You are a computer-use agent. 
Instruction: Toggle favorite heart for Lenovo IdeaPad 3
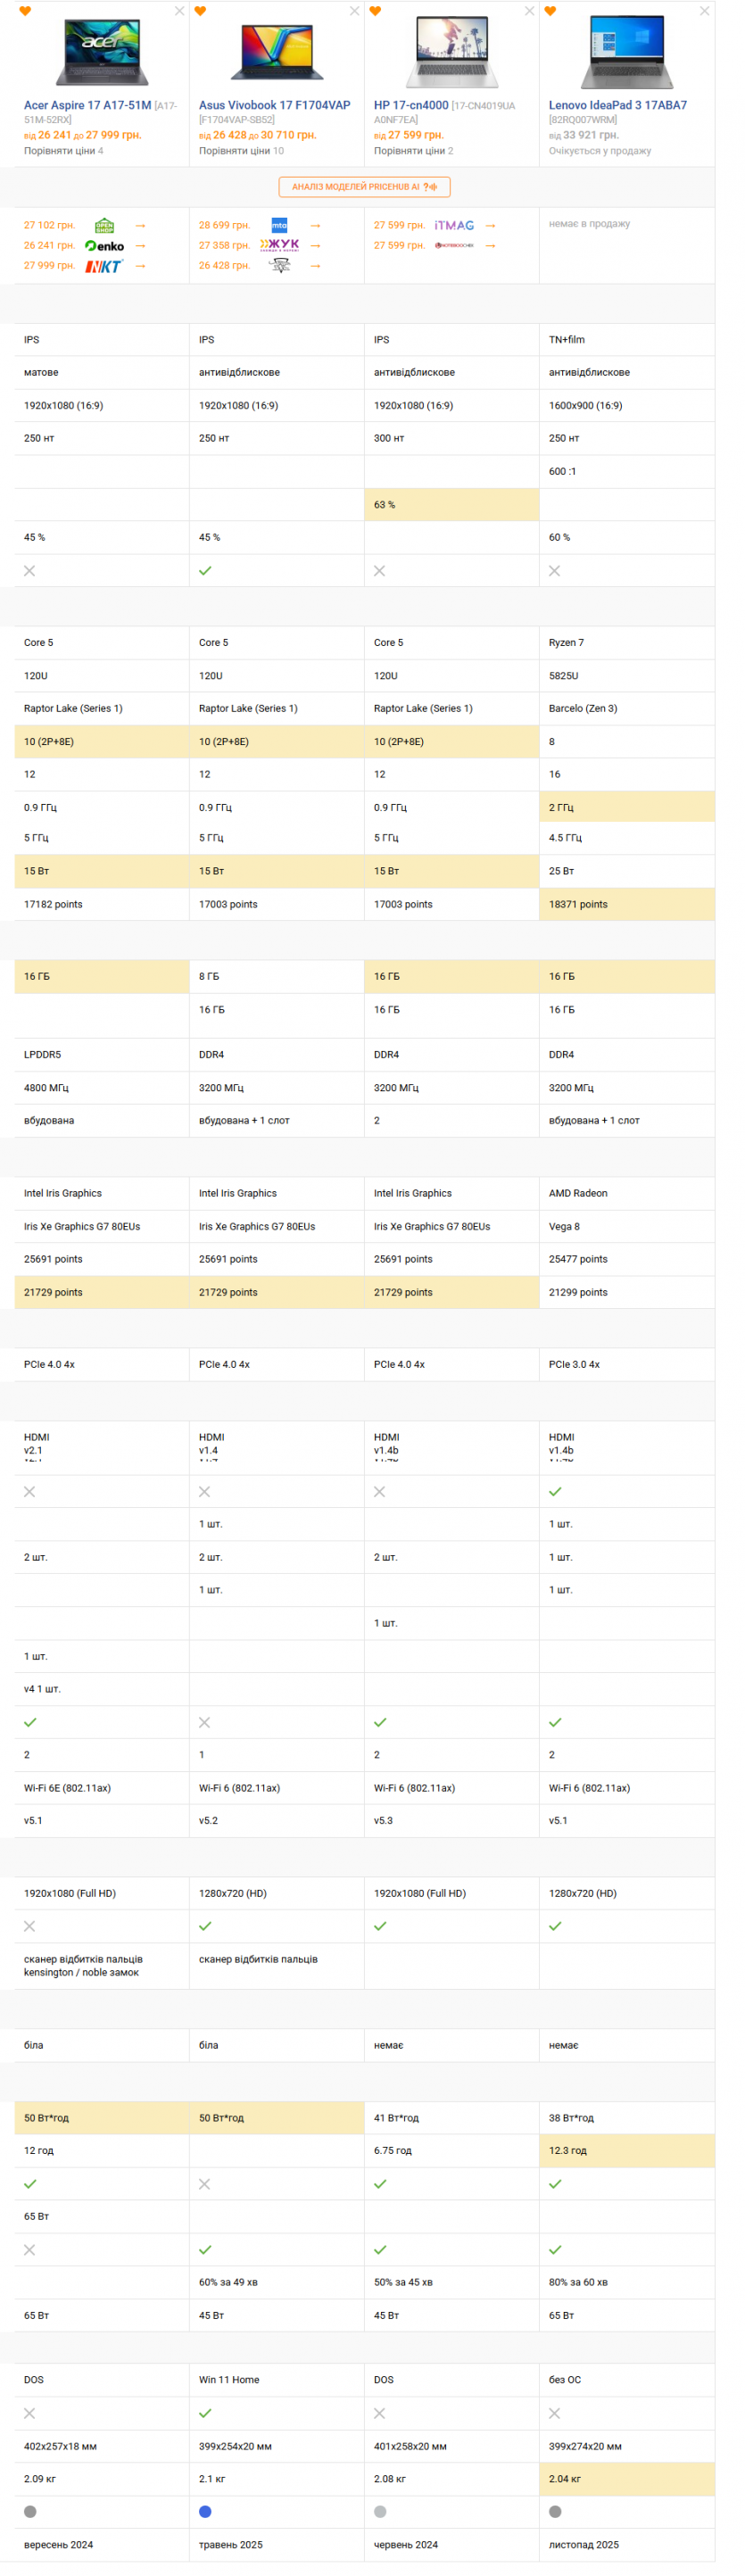pyautogui.click(x=550, y=11)
